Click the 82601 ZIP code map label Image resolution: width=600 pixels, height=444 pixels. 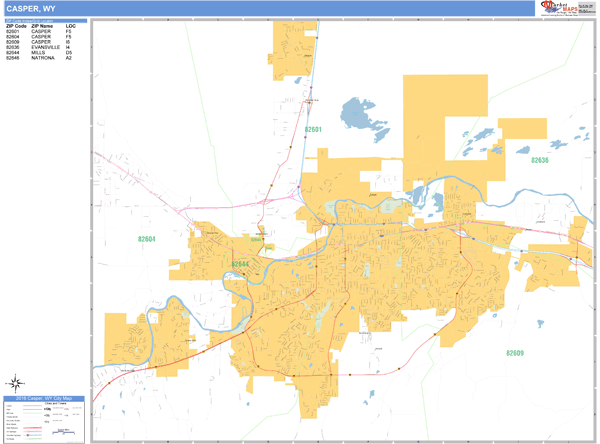(x=313, y=130)
